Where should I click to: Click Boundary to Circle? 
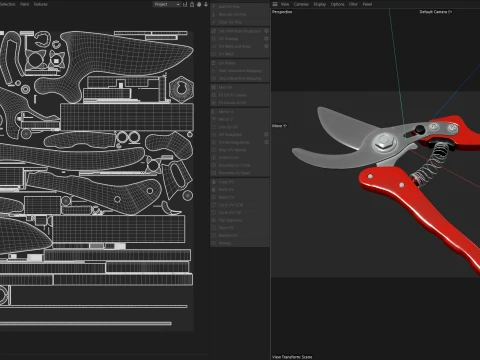pyautogui.click(x=240, y=165)
